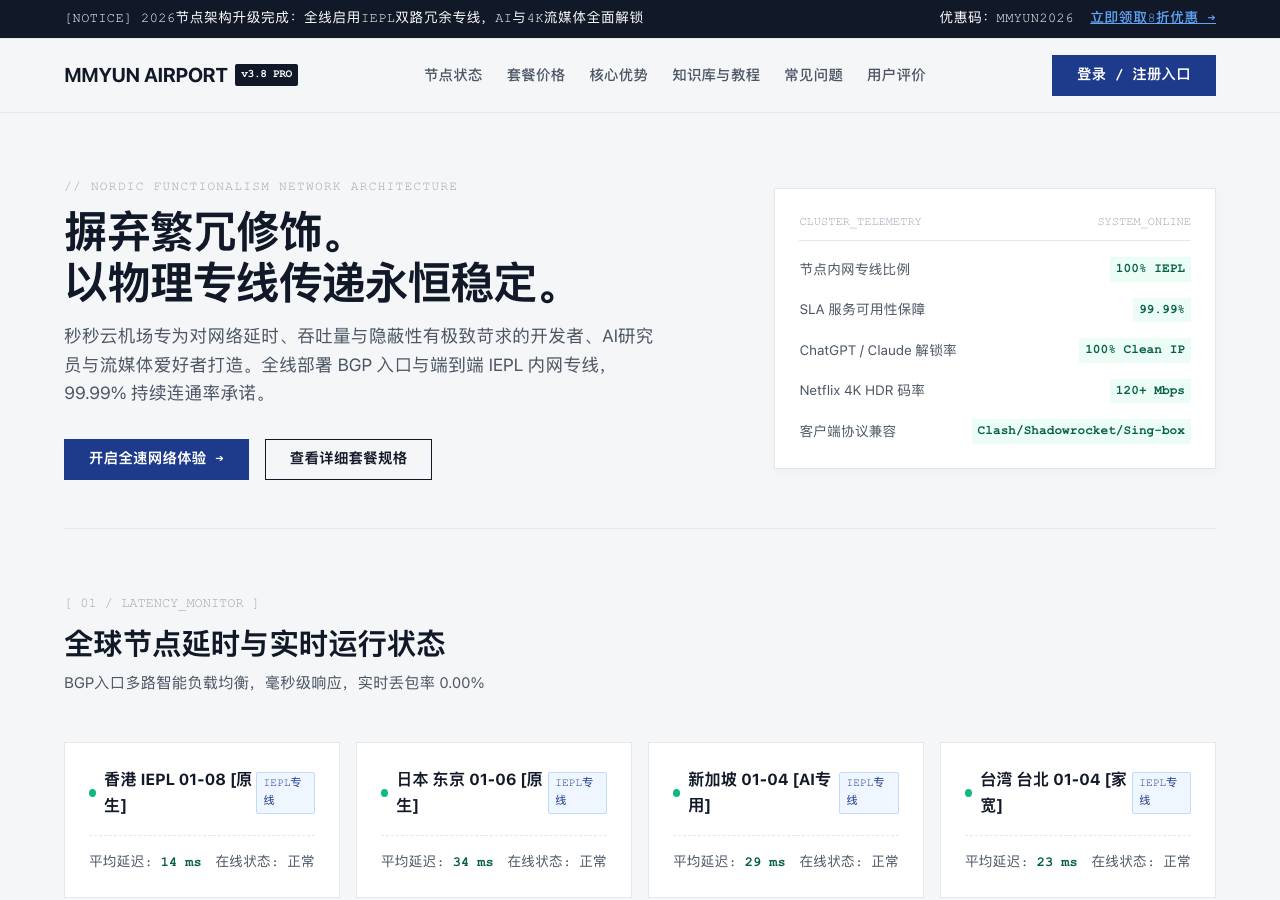Screen dimensions: 1280x900
Task: Click the MMYUN AIRPORT logo
Action: [146, 75]
